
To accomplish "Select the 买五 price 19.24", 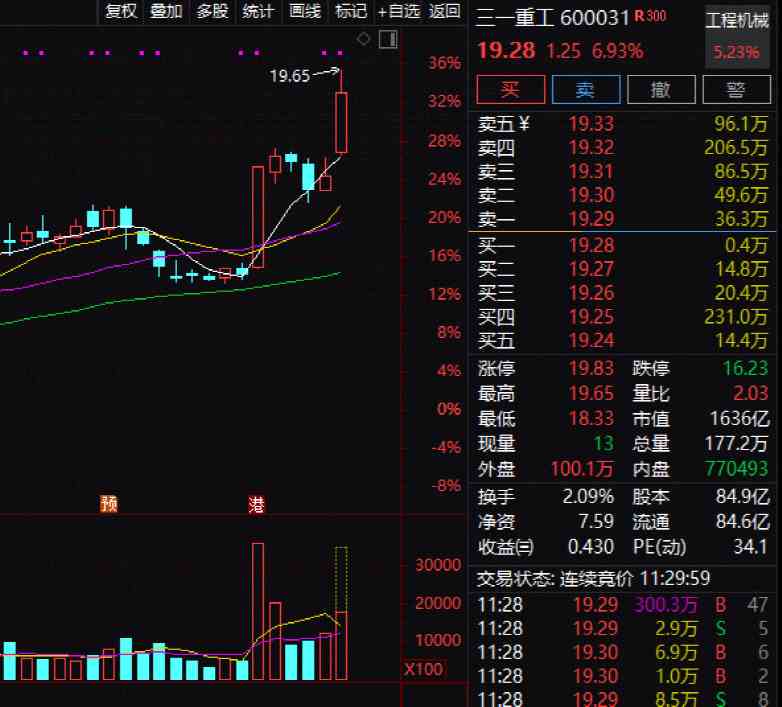I will pyautogui.click(x=591, y=341).
